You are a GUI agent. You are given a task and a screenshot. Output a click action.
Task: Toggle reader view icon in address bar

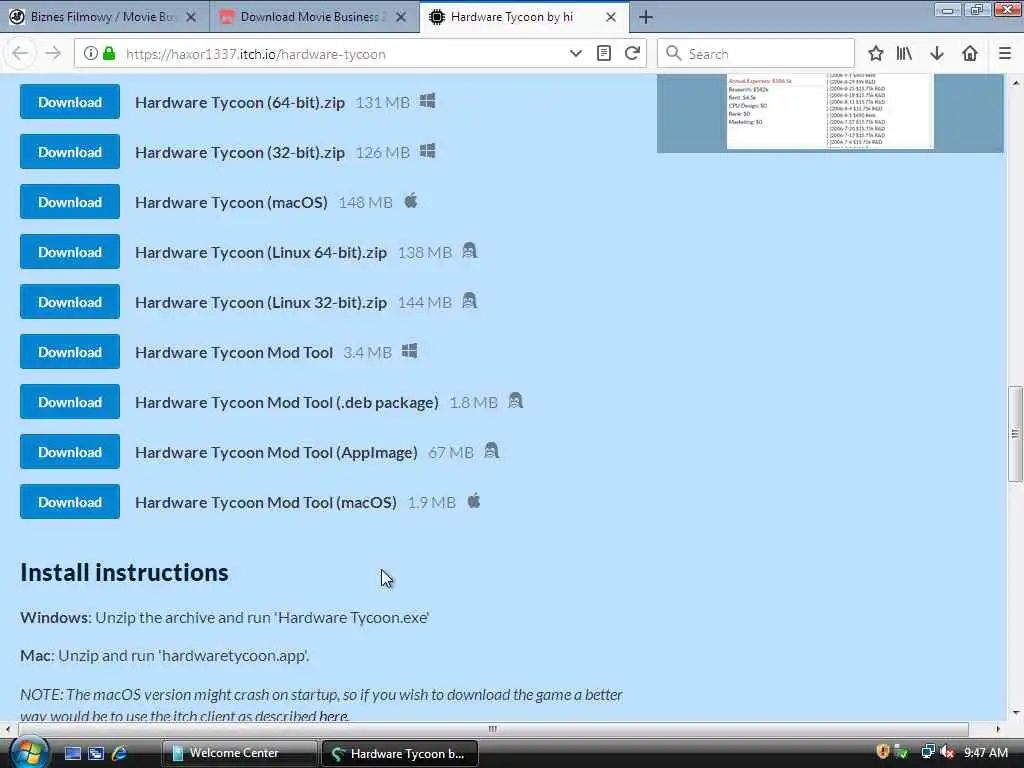click(x=604, y=54)
